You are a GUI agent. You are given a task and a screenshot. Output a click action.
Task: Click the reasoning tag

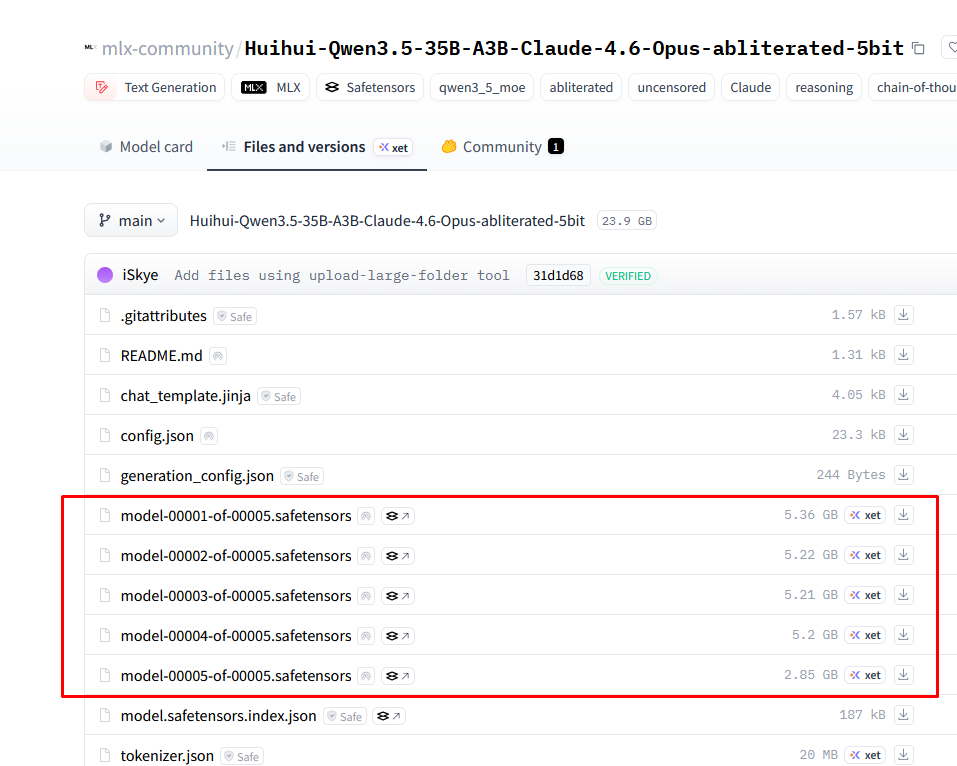[824, 87]
